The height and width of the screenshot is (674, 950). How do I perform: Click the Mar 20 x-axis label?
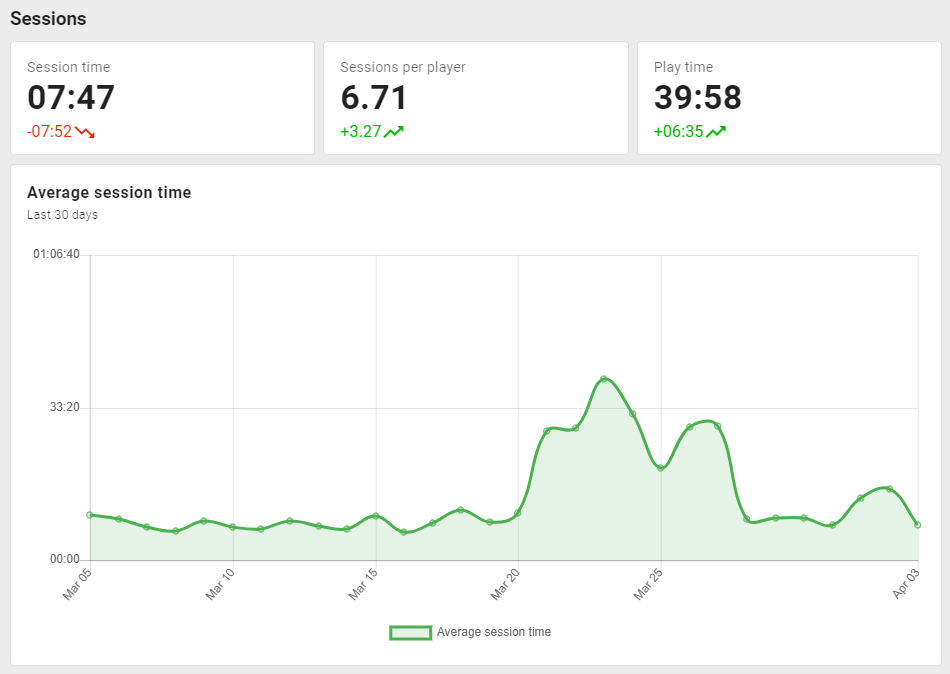coord(505,584)
